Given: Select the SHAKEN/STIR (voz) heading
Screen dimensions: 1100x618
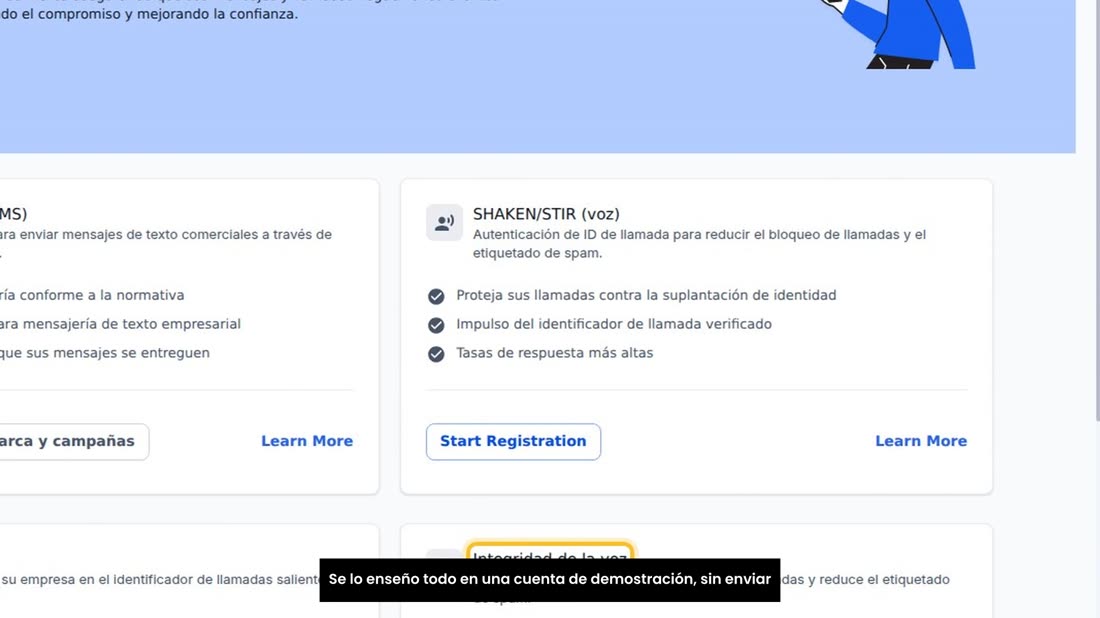Looking at the screenshot, I should coord(546,214).
